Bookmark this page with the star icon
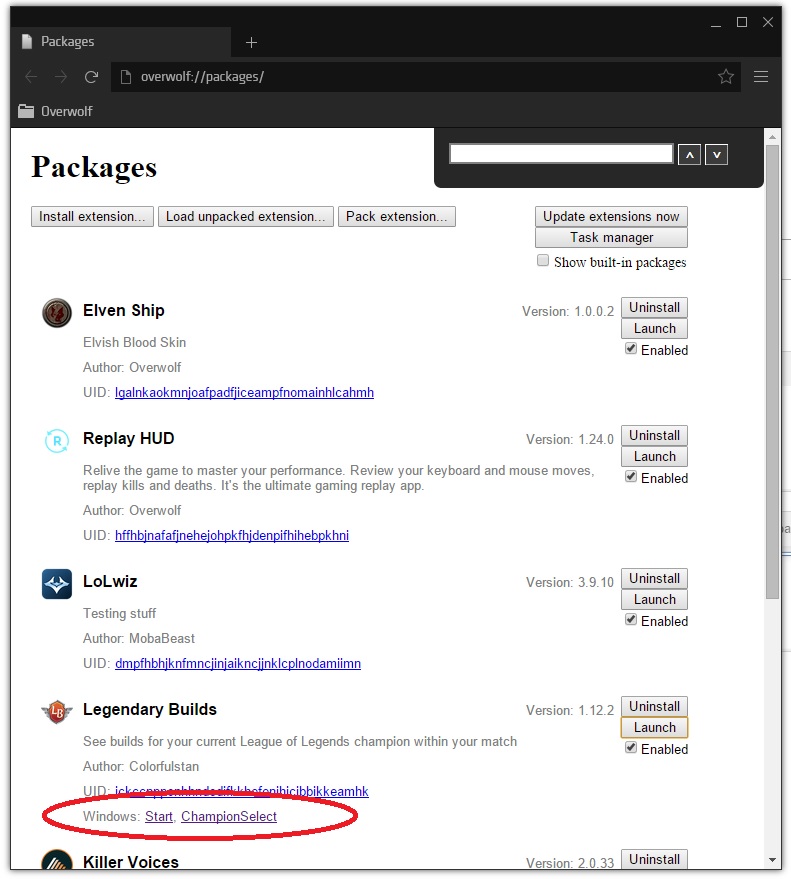791x879 pixels. click(x=726, y=76)
